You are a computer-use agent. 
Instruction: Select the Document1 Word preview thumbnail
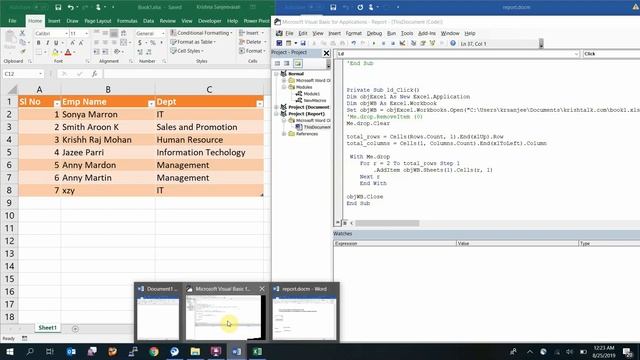158,318
